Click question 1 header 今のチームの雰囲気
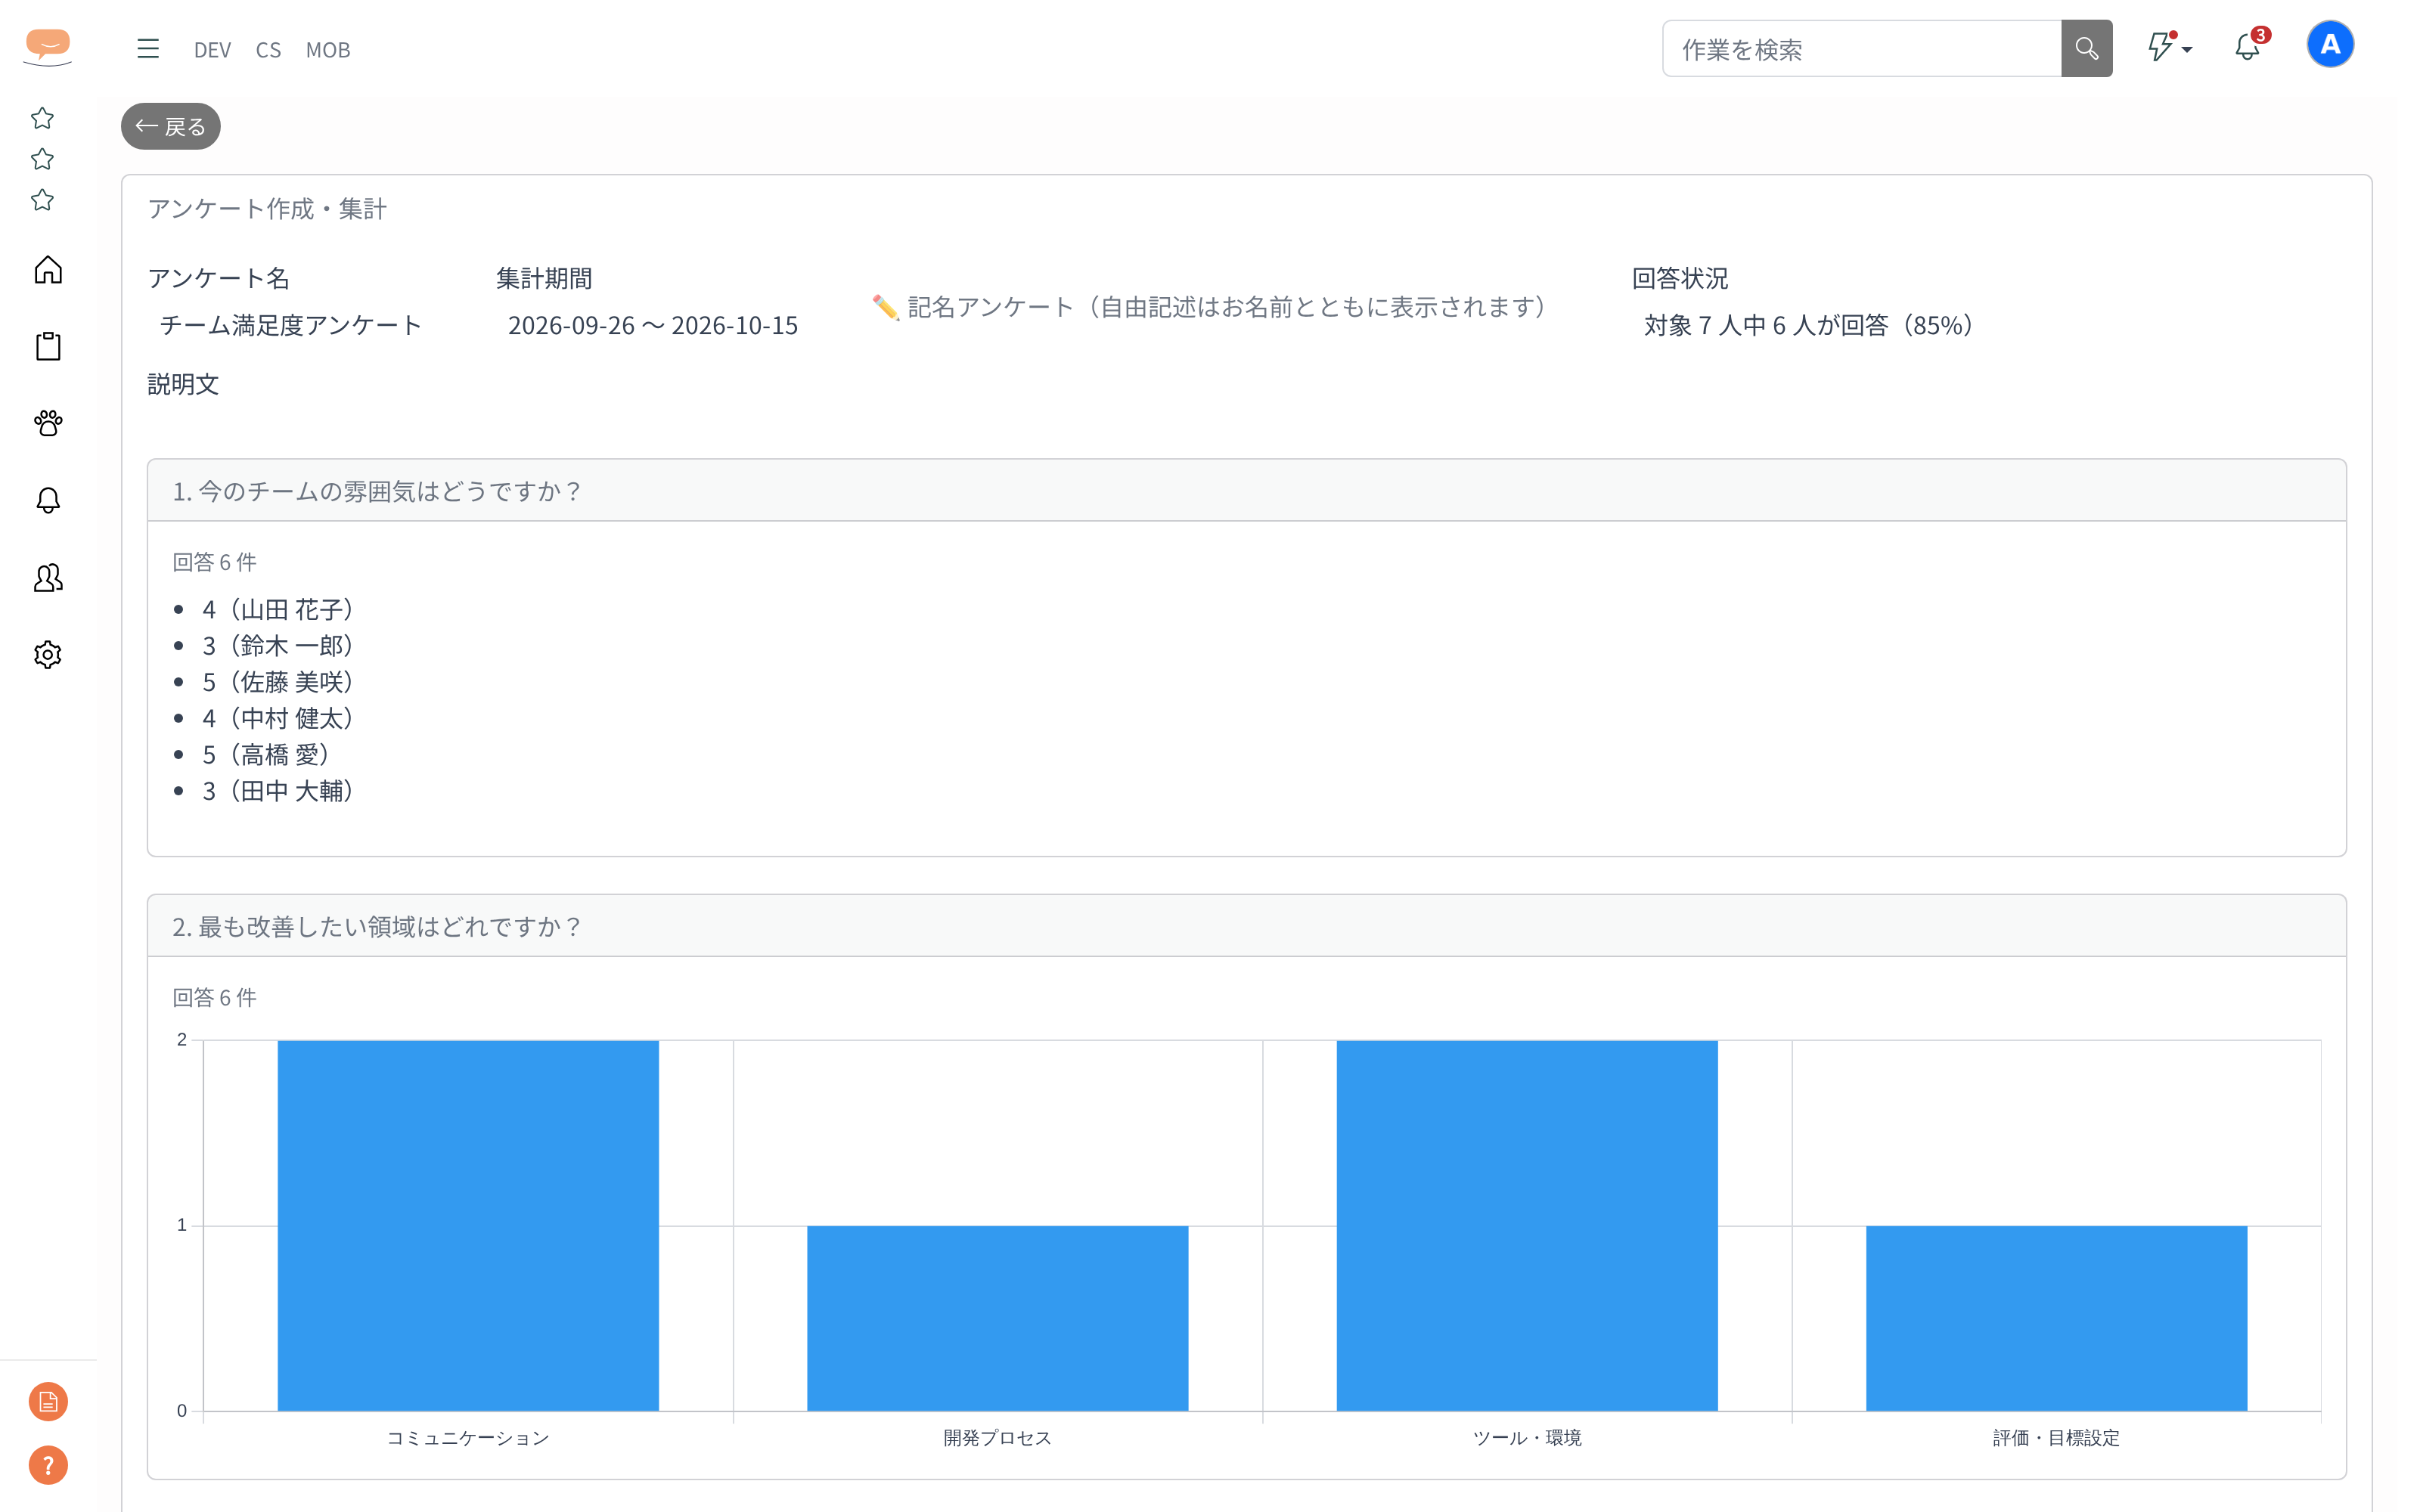The width and height of the screenshot is (2420, 1512). coord(1246,491)
